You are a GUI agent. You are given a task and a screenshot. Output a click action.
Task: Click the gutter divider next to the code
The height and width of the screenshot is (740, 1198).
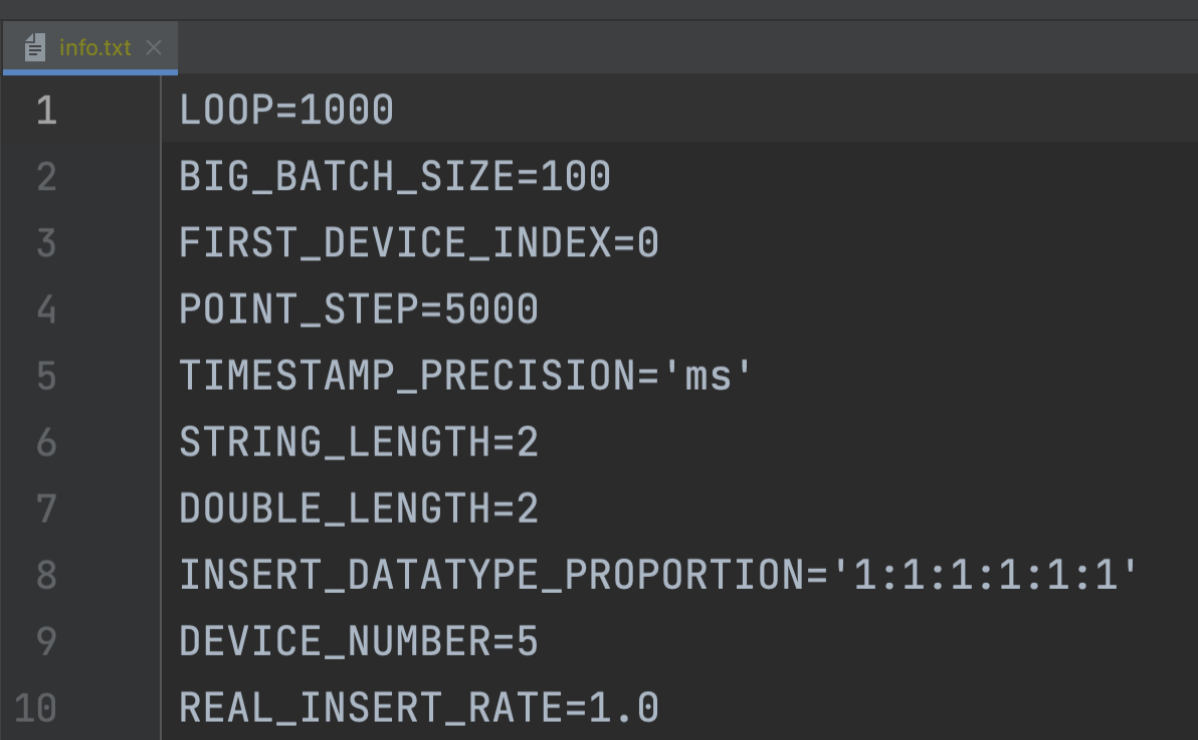coord(162,400)
